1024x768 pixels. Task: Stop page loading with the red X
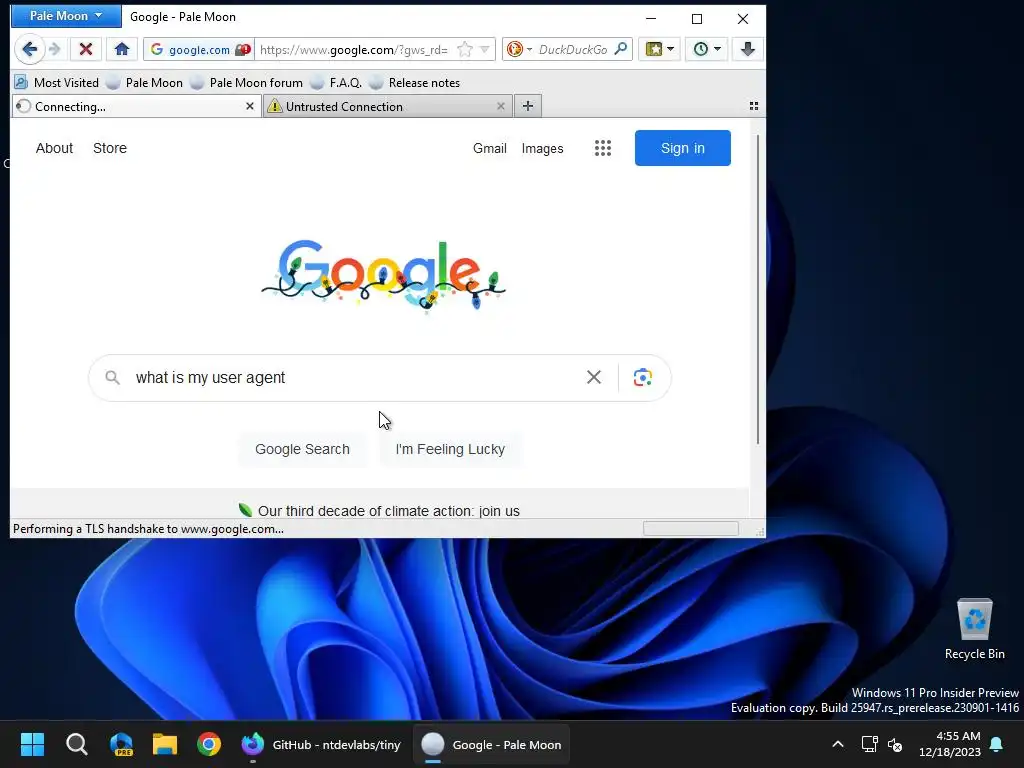click(x=86, y=49)
